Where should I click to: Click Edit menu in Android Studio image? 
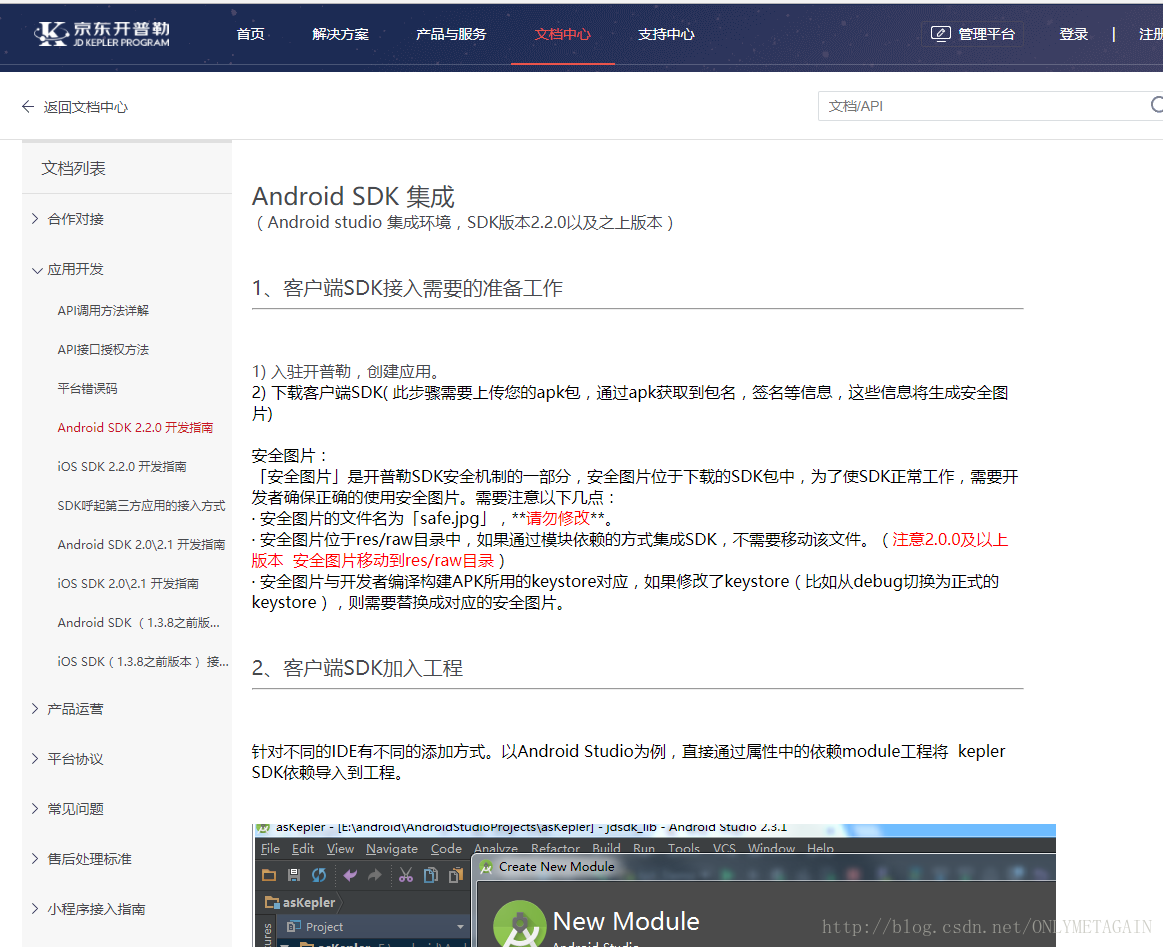[303, 848]
